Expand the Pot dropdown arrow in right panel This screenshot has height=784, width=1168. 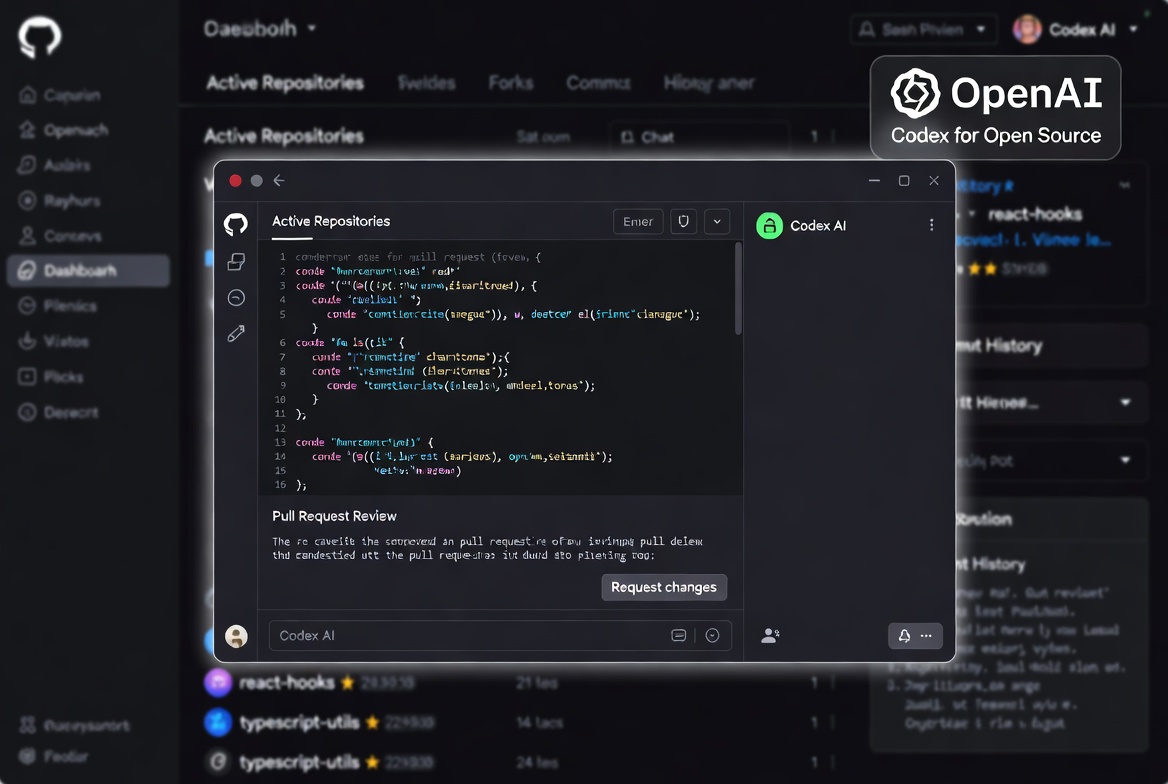point(1125,460)
